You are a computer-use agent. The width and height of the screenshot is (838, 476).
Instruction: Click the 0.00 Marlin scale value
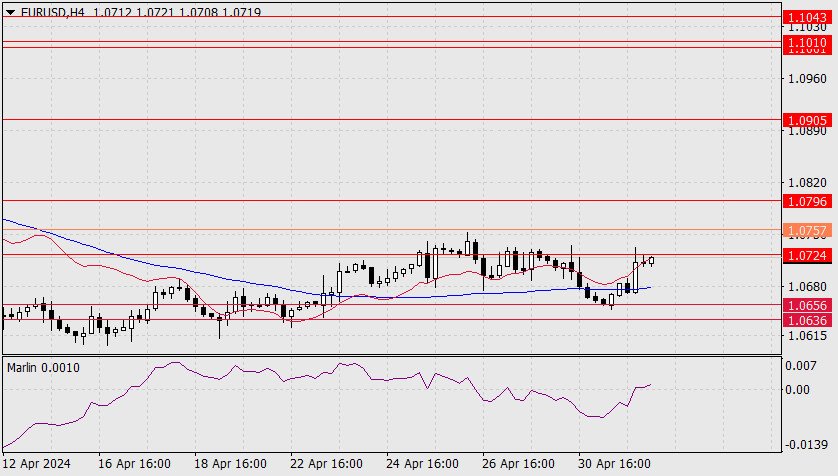point(797,389)
